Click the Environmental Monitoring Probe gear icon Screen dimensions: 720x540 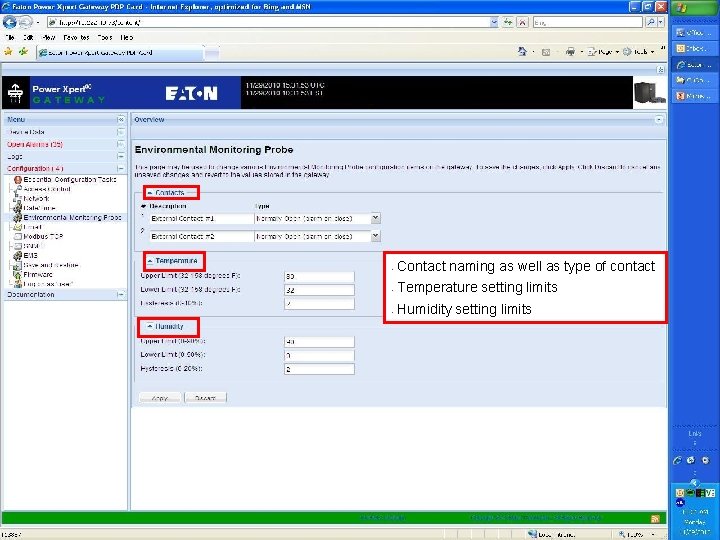18,218
